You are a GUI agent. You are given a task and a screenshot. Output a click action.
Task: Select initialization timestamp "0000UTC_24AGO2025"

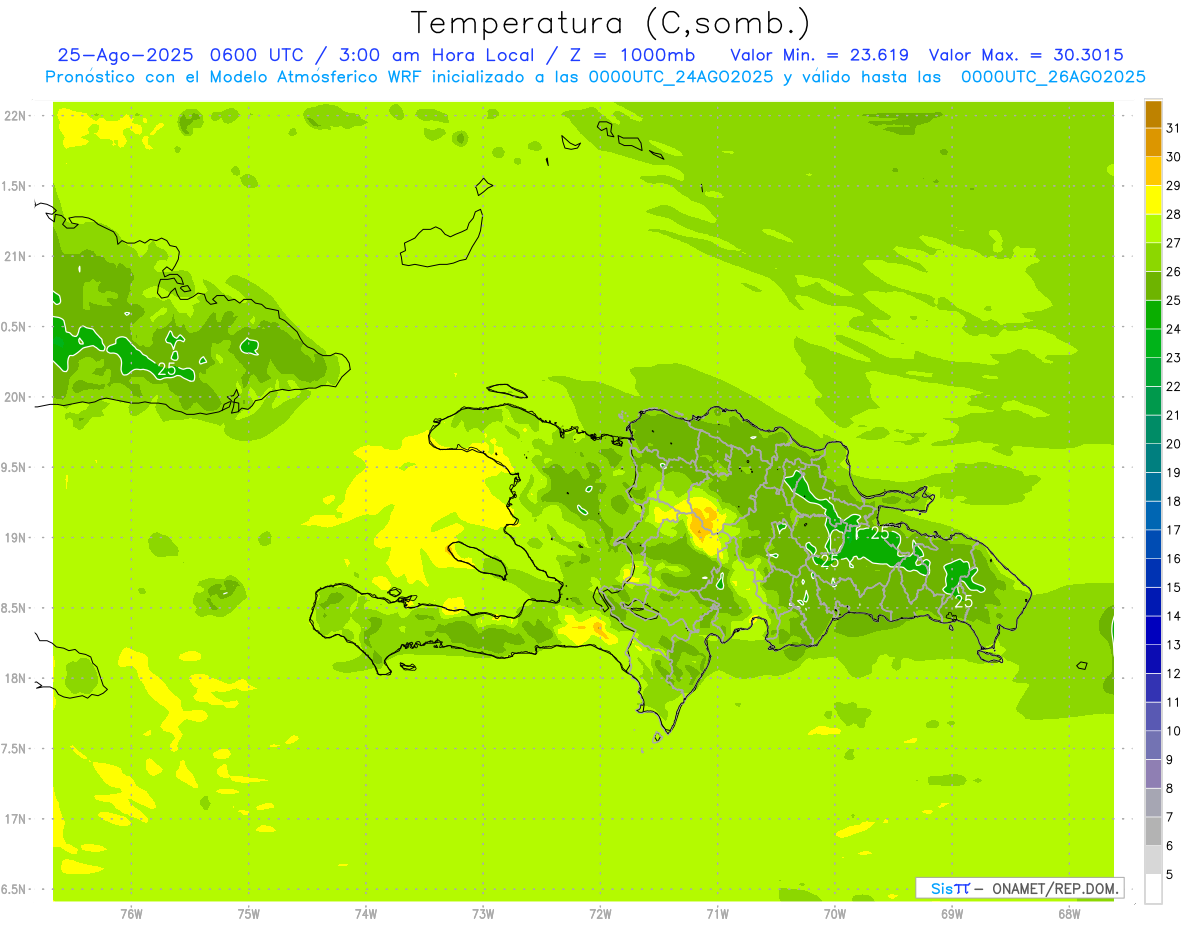tap(681, 77)
